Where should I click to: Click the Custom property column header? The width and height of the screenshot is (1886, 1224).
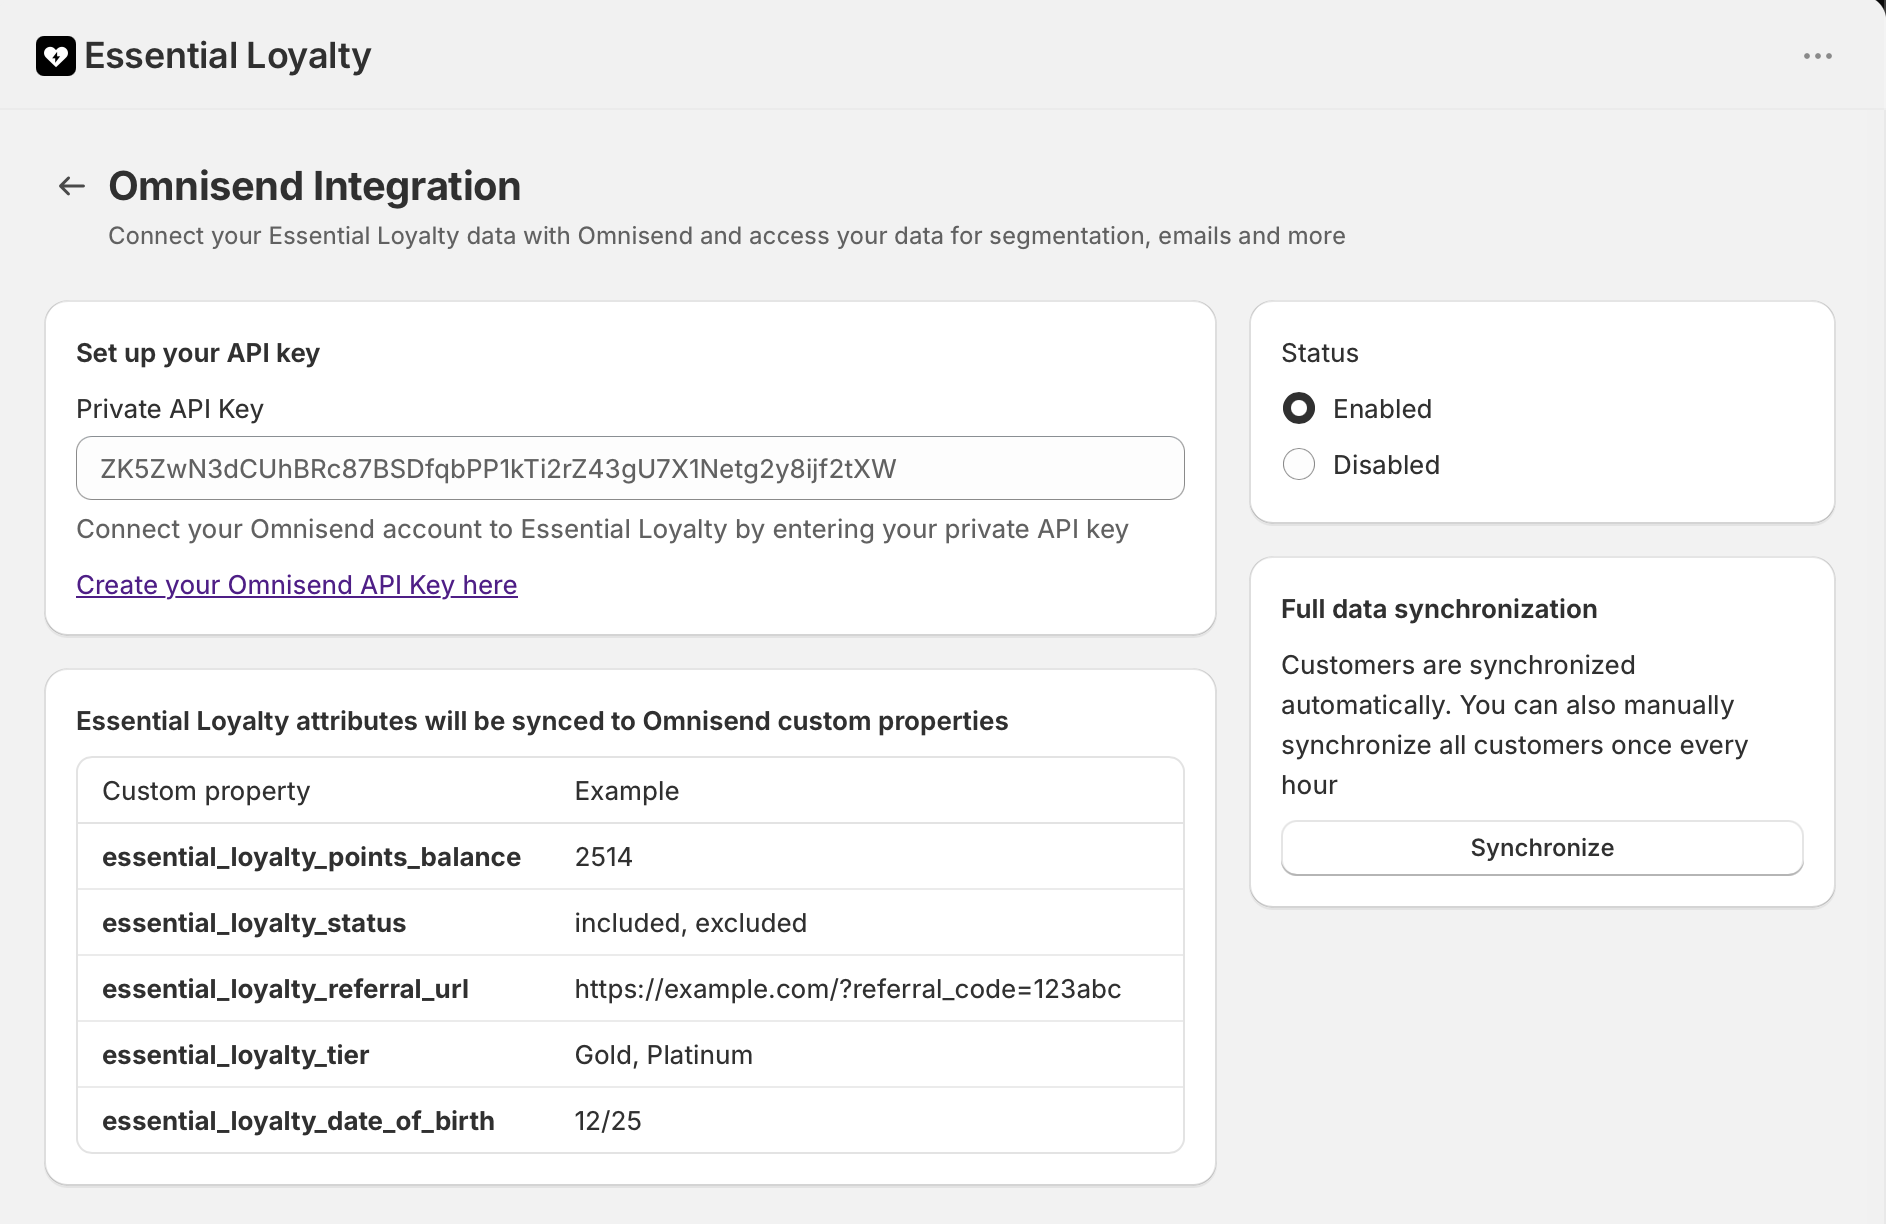point(207,791)
